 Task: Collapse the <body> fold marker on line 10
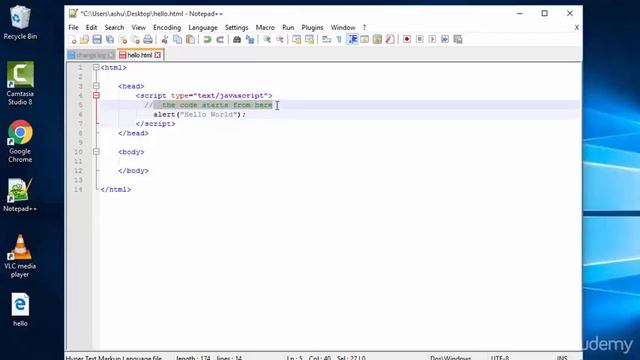click(96, 151)
